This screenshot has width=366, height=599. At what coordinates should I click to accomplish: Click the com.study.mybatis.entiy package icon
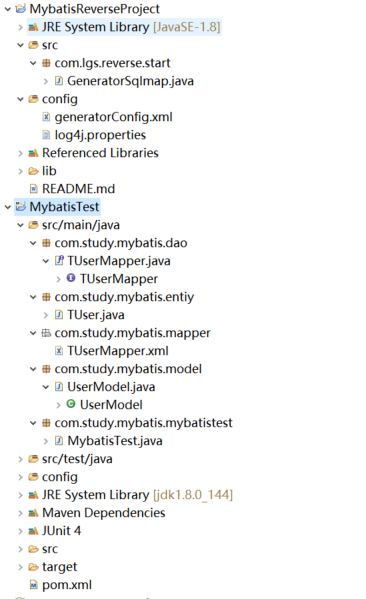(x=46, y=297)
